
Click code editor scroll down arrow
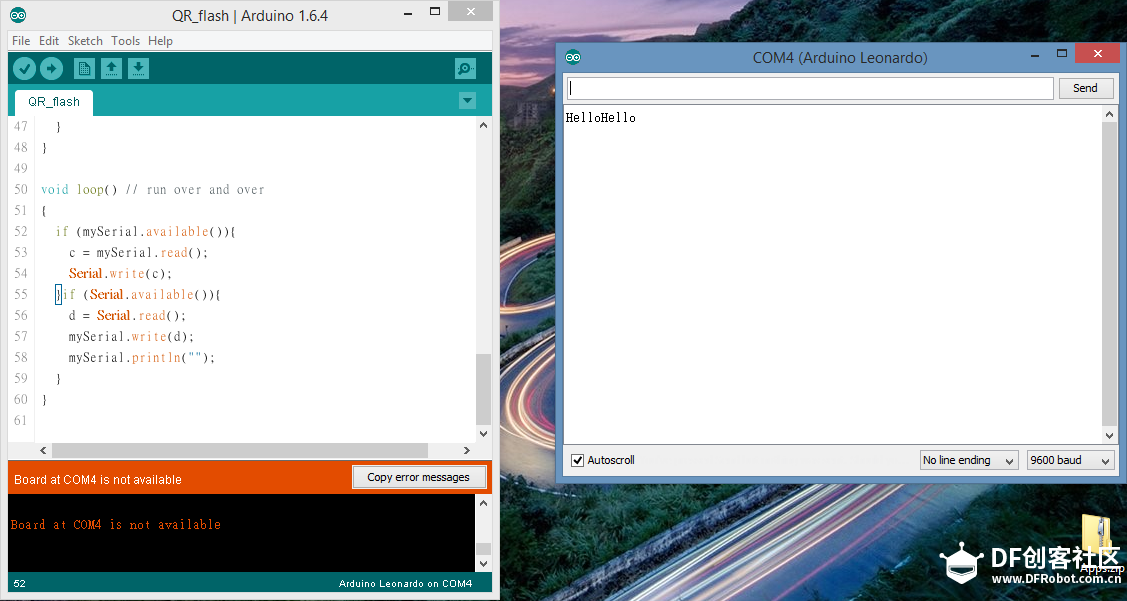click(483, 433)
